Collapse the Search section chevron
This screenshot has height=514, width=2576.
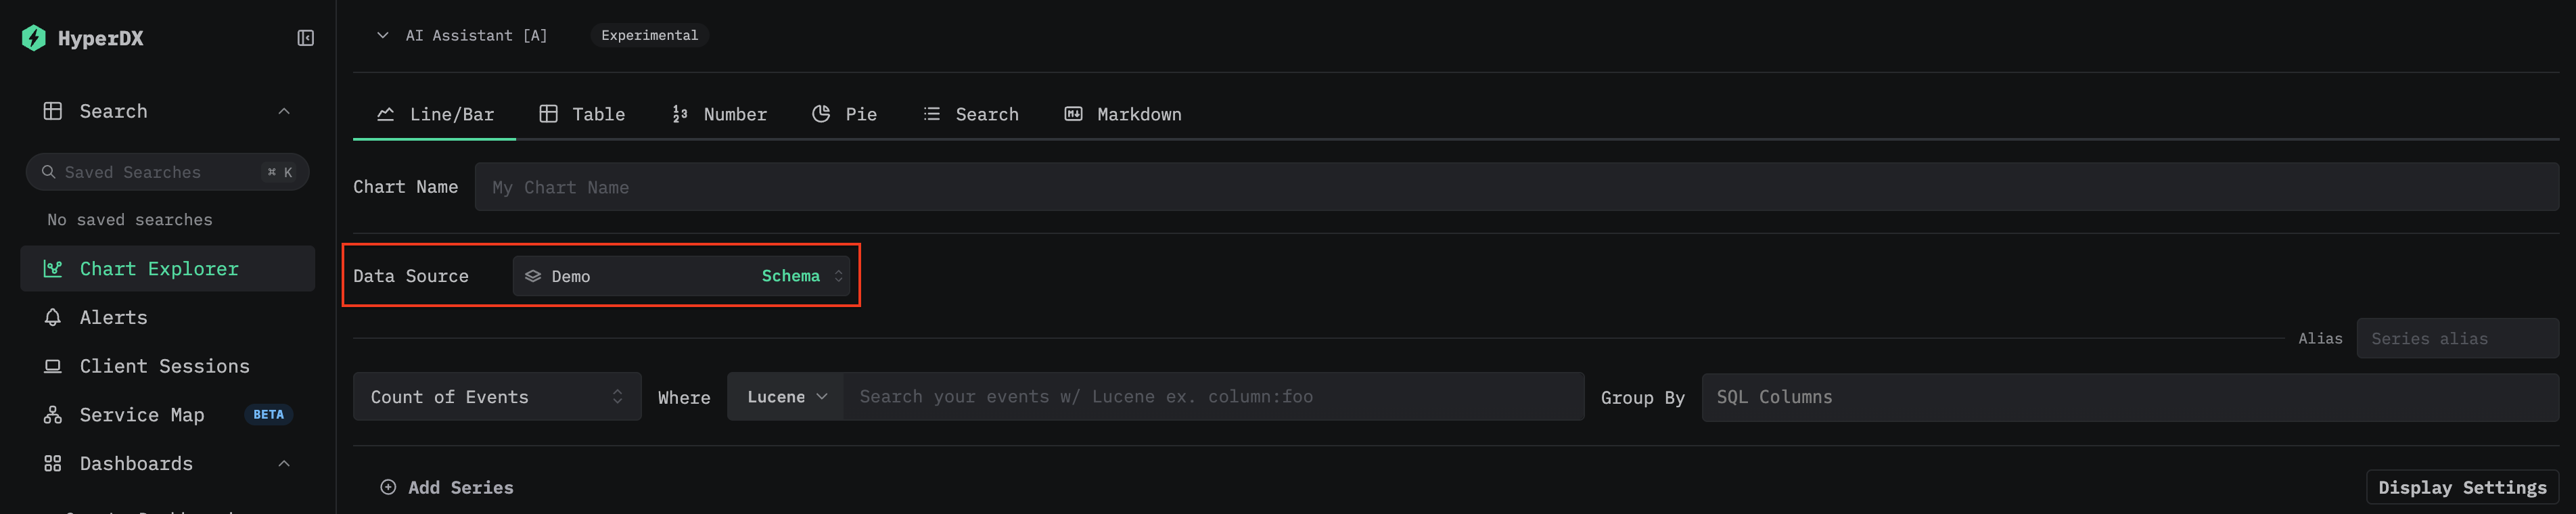pyautogui.click(x=284, y=111)
